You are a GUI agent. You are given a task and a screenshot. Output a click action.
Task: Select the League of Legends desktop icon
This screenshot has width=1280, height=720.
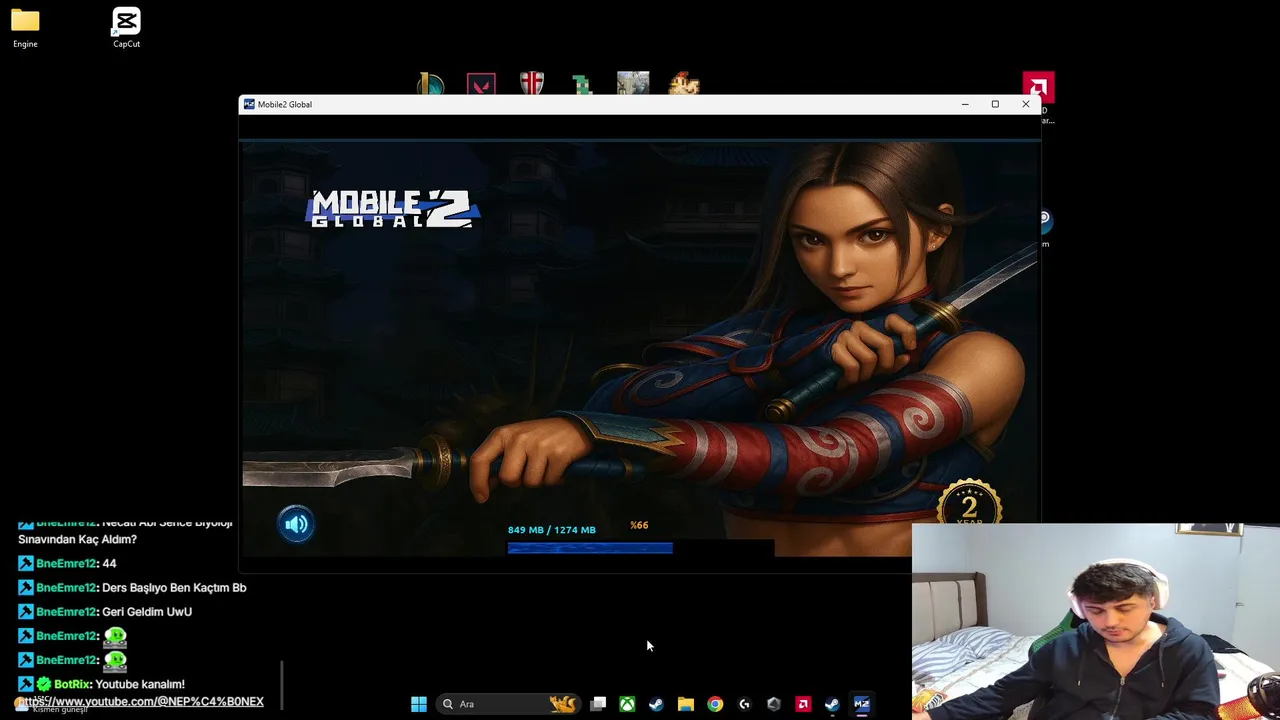(x=430, y=84)
